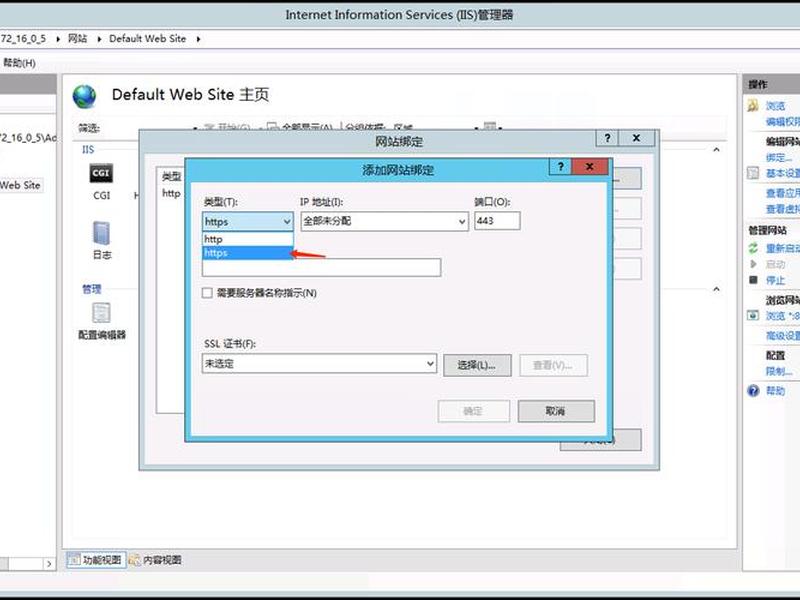The height and width of the screenshot is (600, 800).
Task: Click Default Web Site in the breadcrumb
Action: pyautogui.click(x=147, y=39)
